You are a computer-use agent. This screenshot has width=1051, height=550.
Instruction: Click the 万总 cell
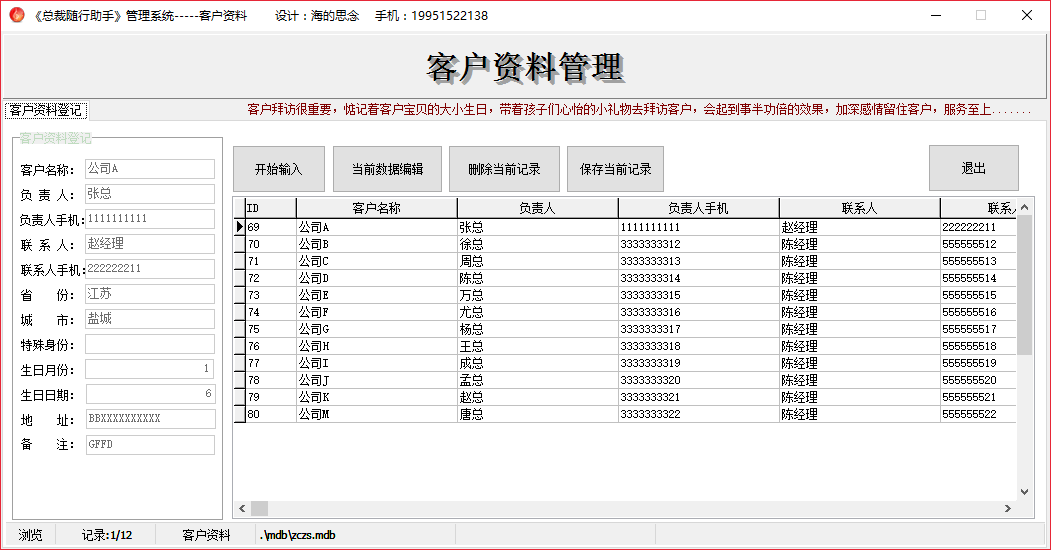(x=538, y=295)
